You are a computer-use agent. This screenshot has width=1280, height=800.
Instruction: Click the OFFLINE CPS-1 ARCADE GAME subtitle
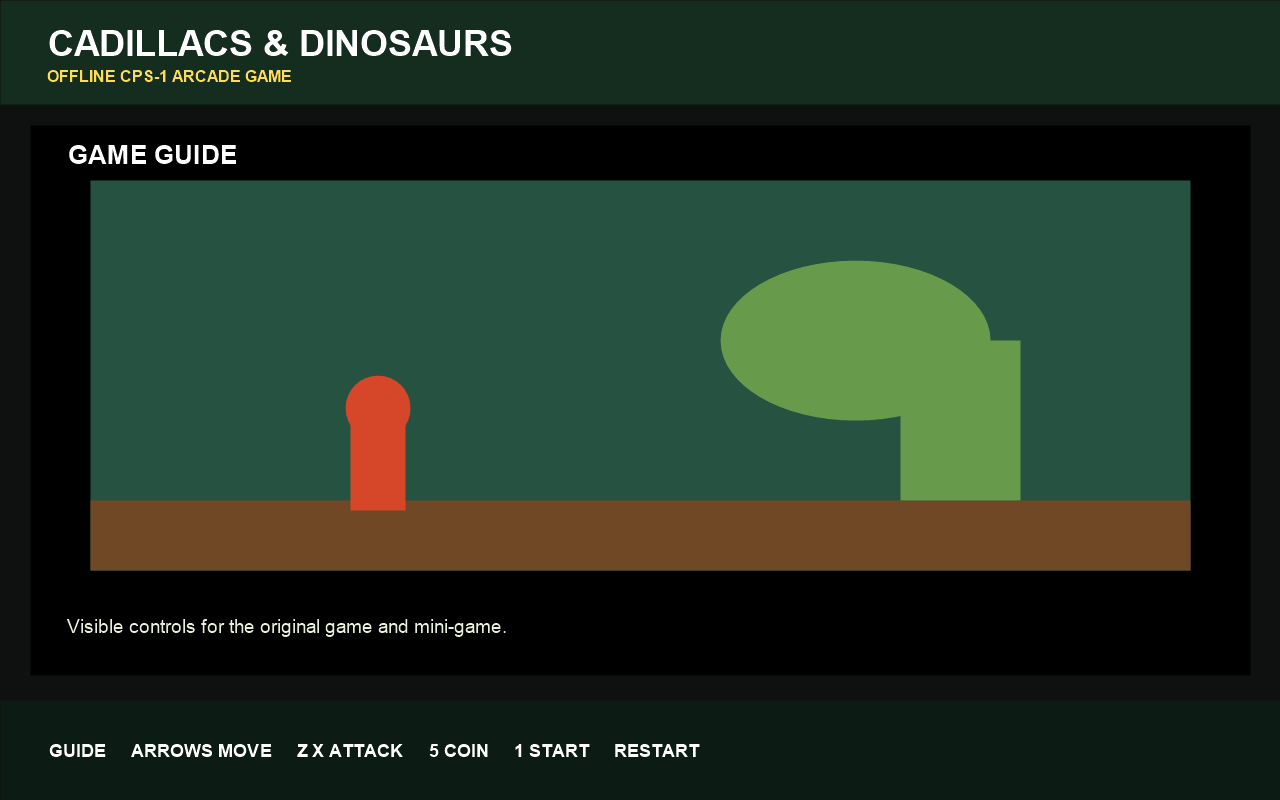coord(169,77)
